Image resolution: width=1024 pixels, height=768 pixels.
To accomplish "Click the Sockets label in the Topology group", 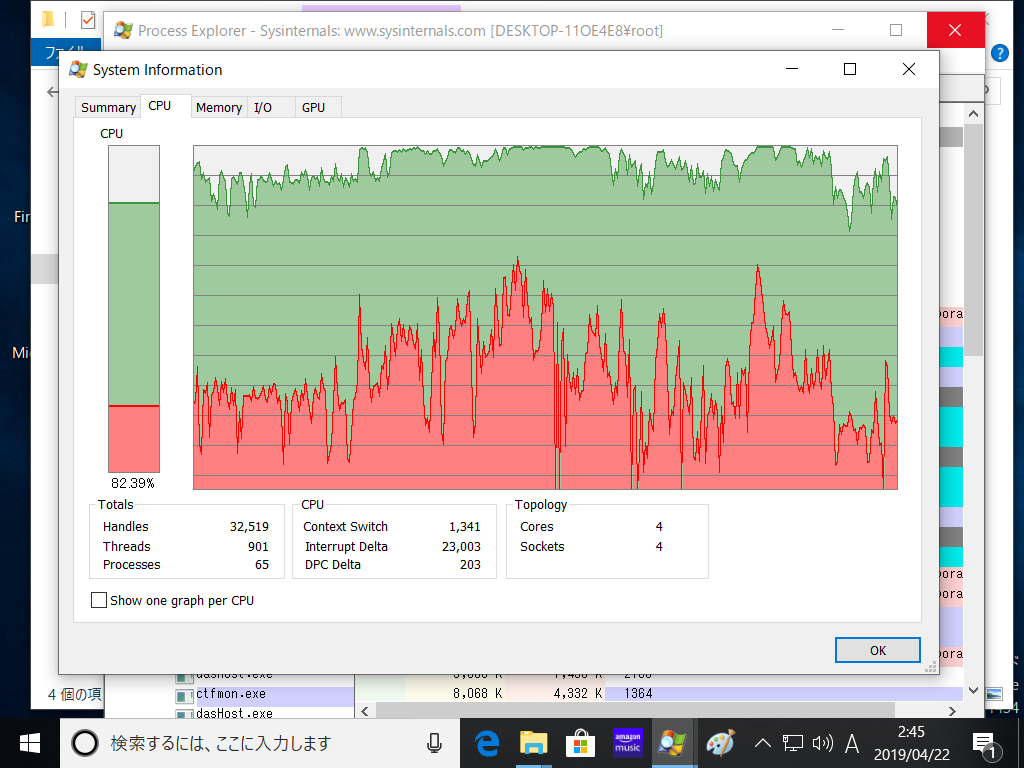I will point(542,547).
